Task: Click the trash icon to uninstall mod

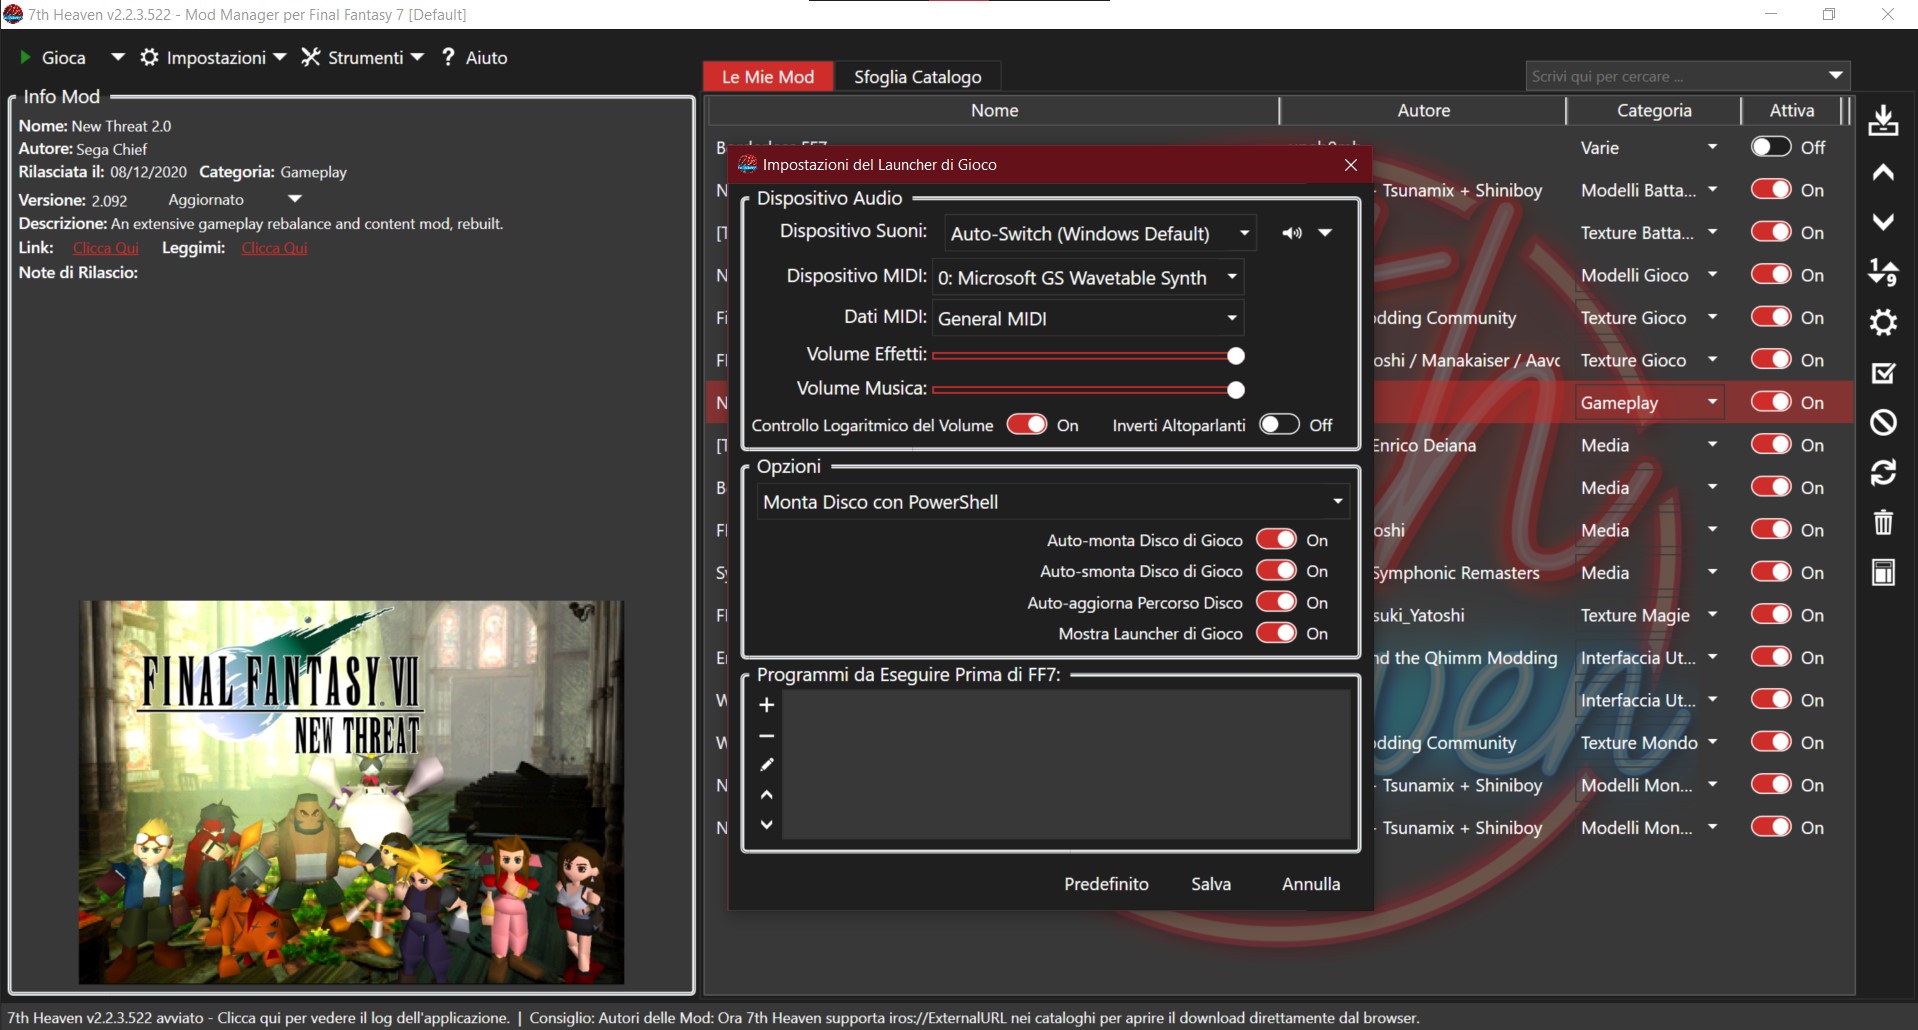Action: point(1883,522)
